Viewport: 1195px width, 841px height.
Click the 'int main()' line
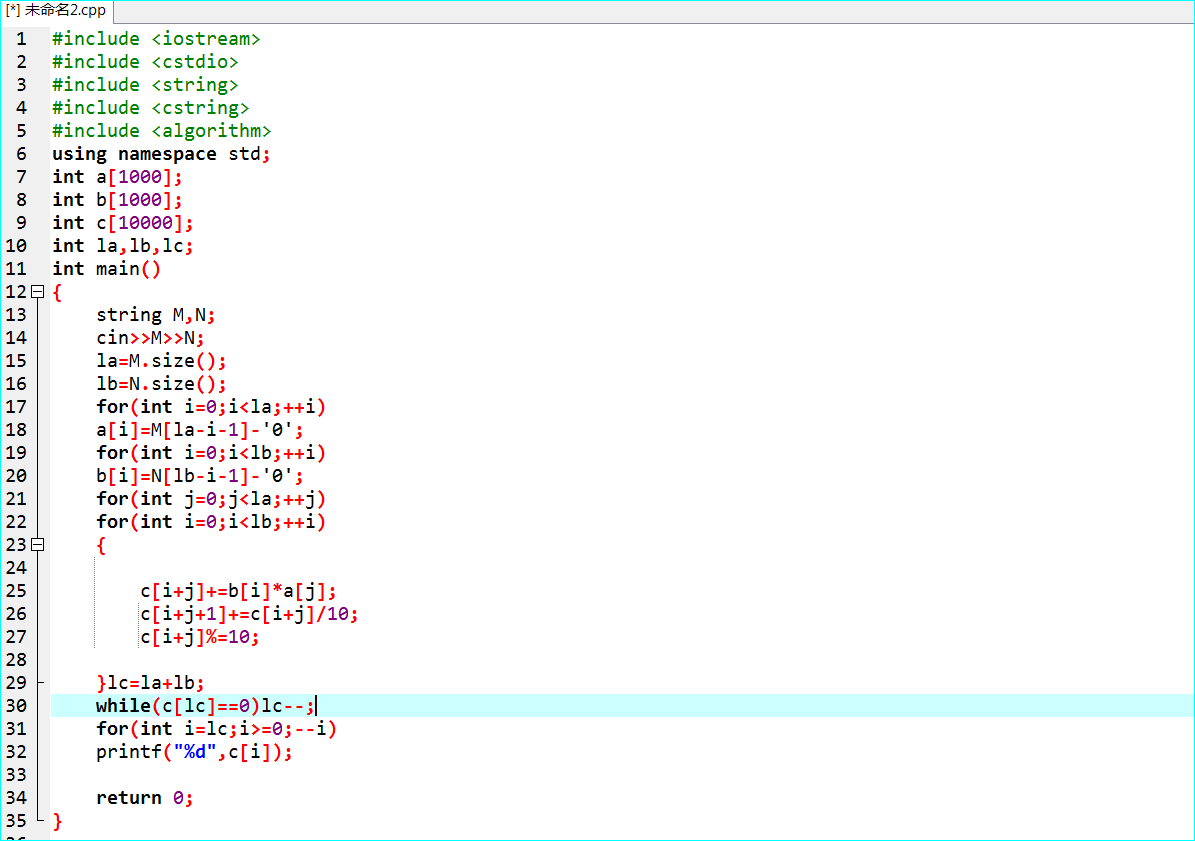pyautogui.click(x=107, y=268)
